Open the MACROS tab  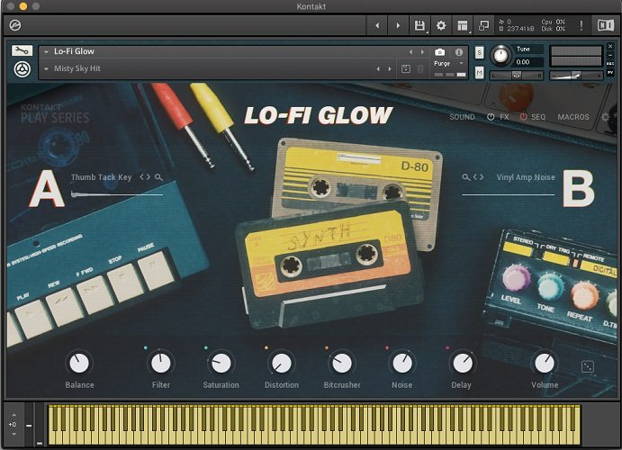tap(573, 117)
